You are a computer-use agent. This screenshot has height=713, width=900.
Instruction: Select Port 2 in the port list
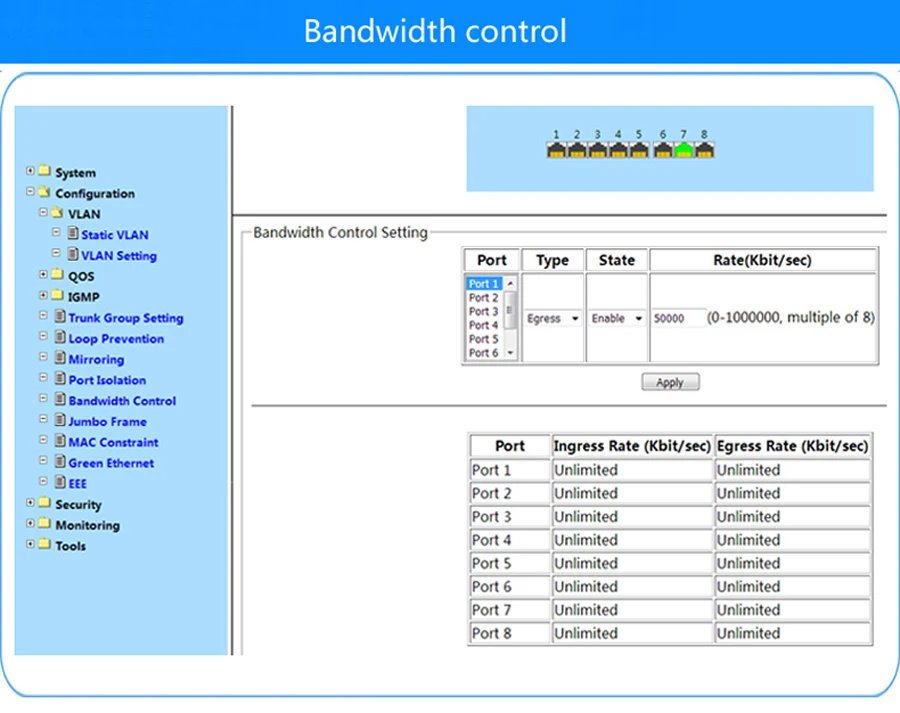(x=484, y=297)
